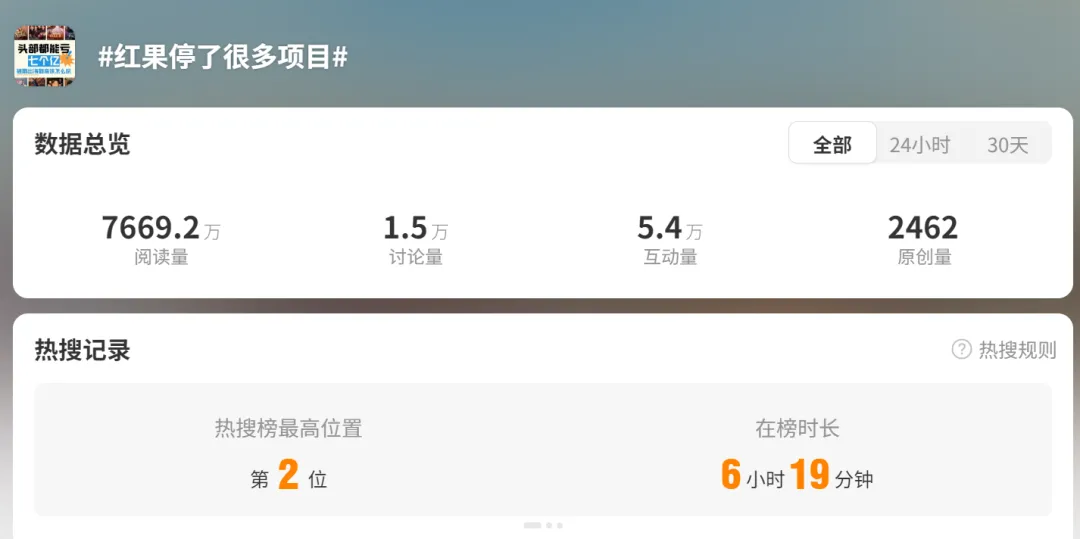Select the 全部 time range tab
This screenshot has height=539, width=1080.
[x=832, y=143]
